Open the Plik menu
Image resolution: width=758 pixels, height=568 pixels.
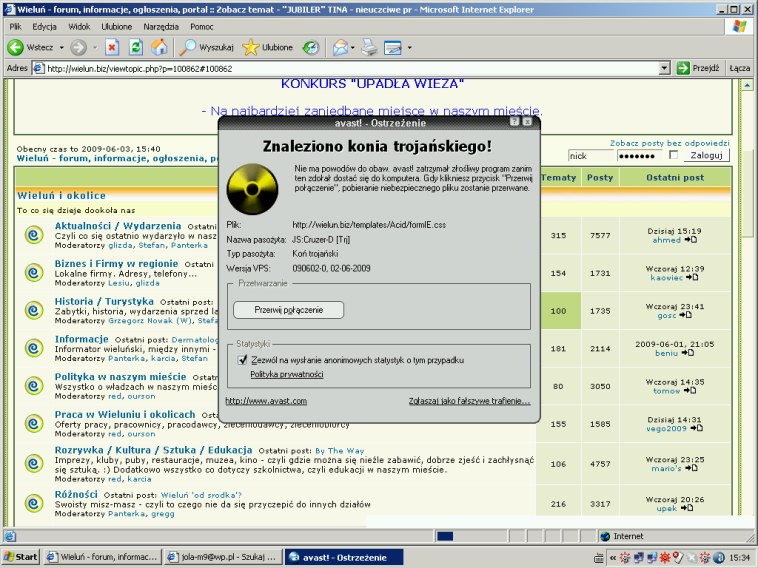(15, 27)
